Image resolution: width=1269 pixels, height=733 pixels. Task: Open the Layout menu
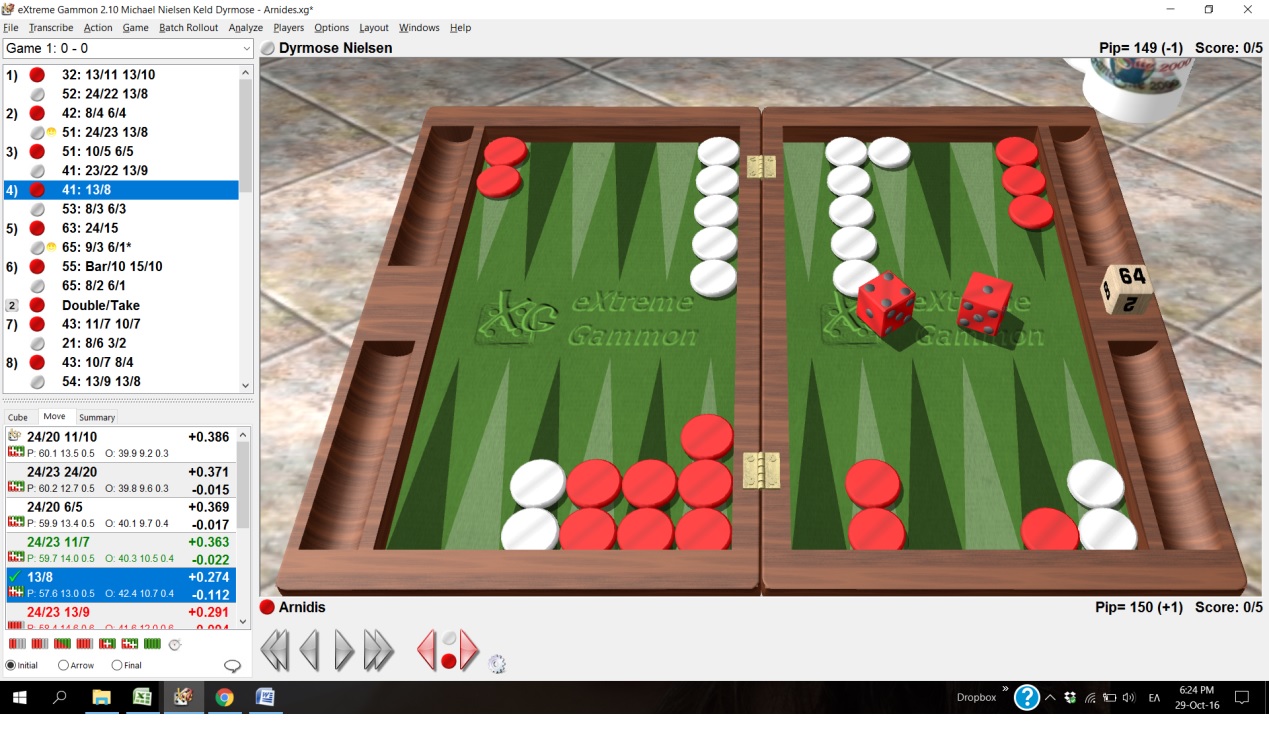pos(374,28)
